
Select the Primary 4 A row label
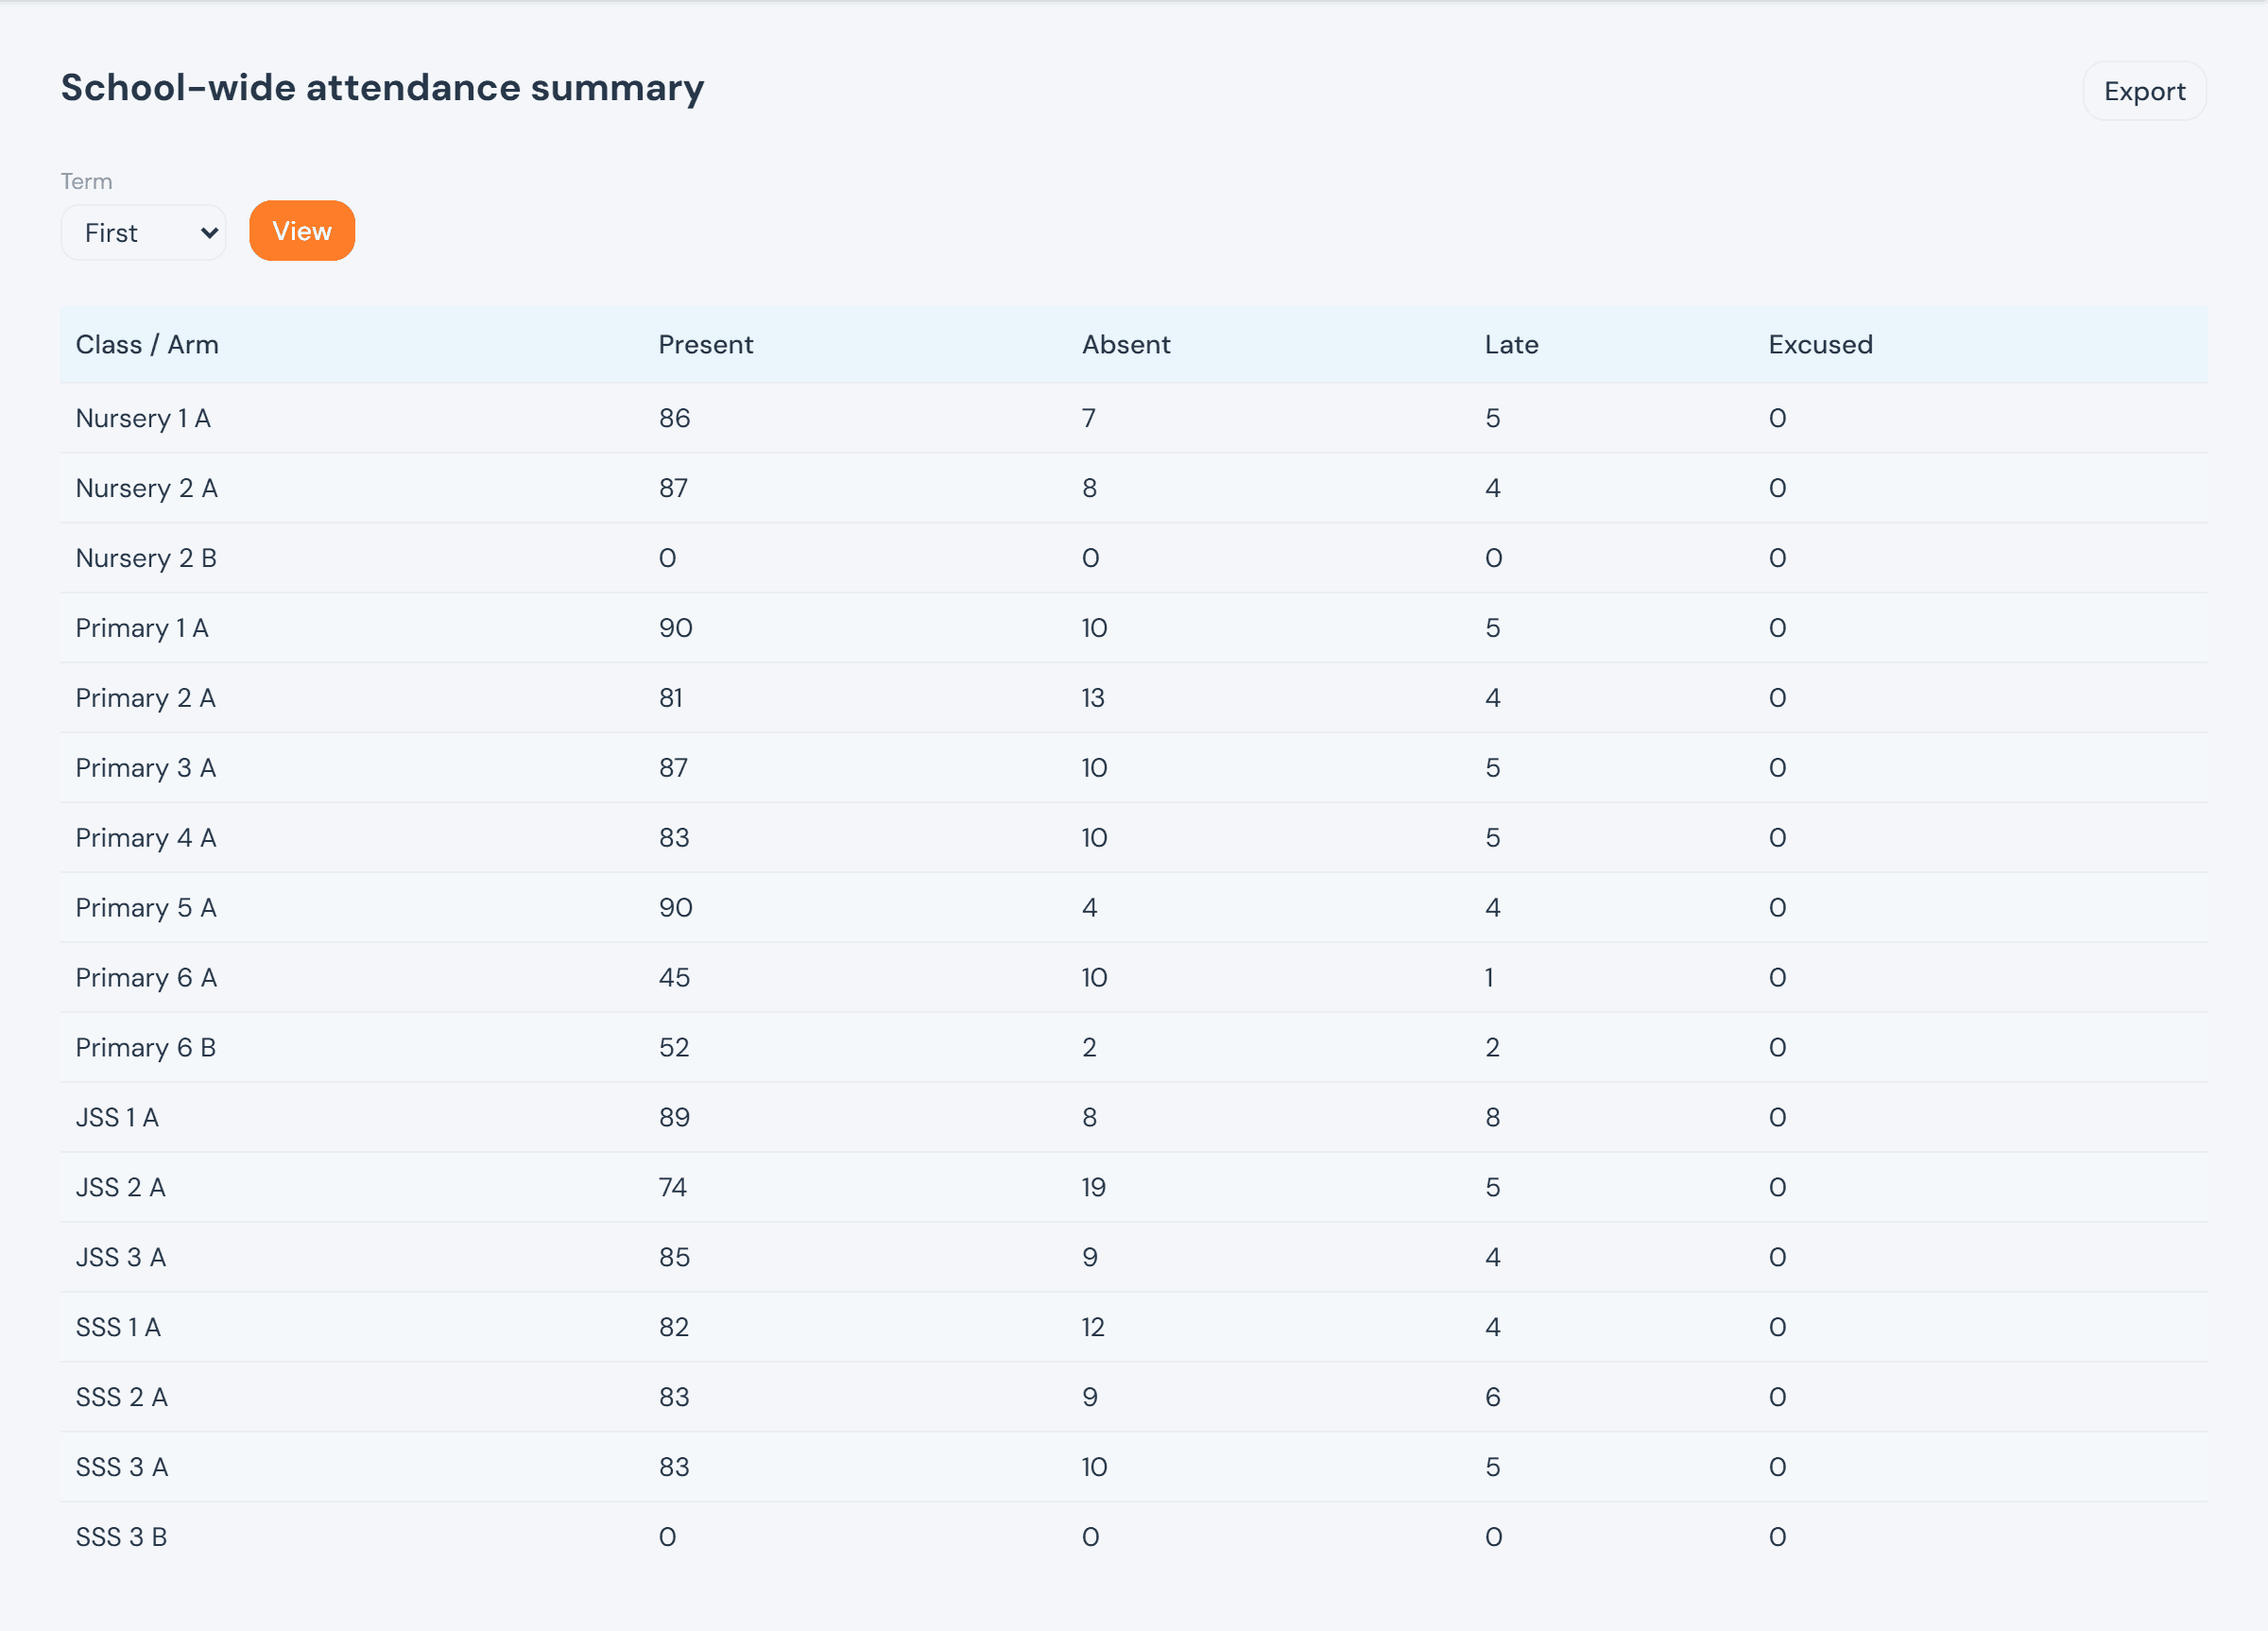point(146,838)
